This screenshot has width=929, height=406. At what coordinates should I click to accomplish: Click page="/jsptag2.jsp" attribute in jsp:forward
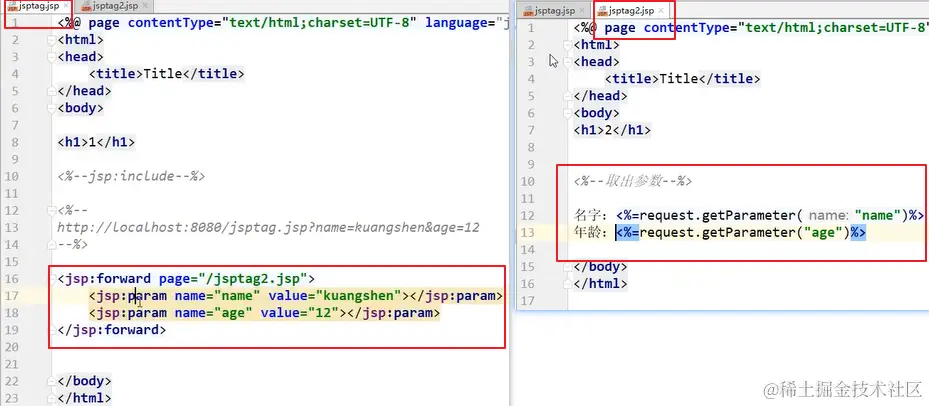233,279
